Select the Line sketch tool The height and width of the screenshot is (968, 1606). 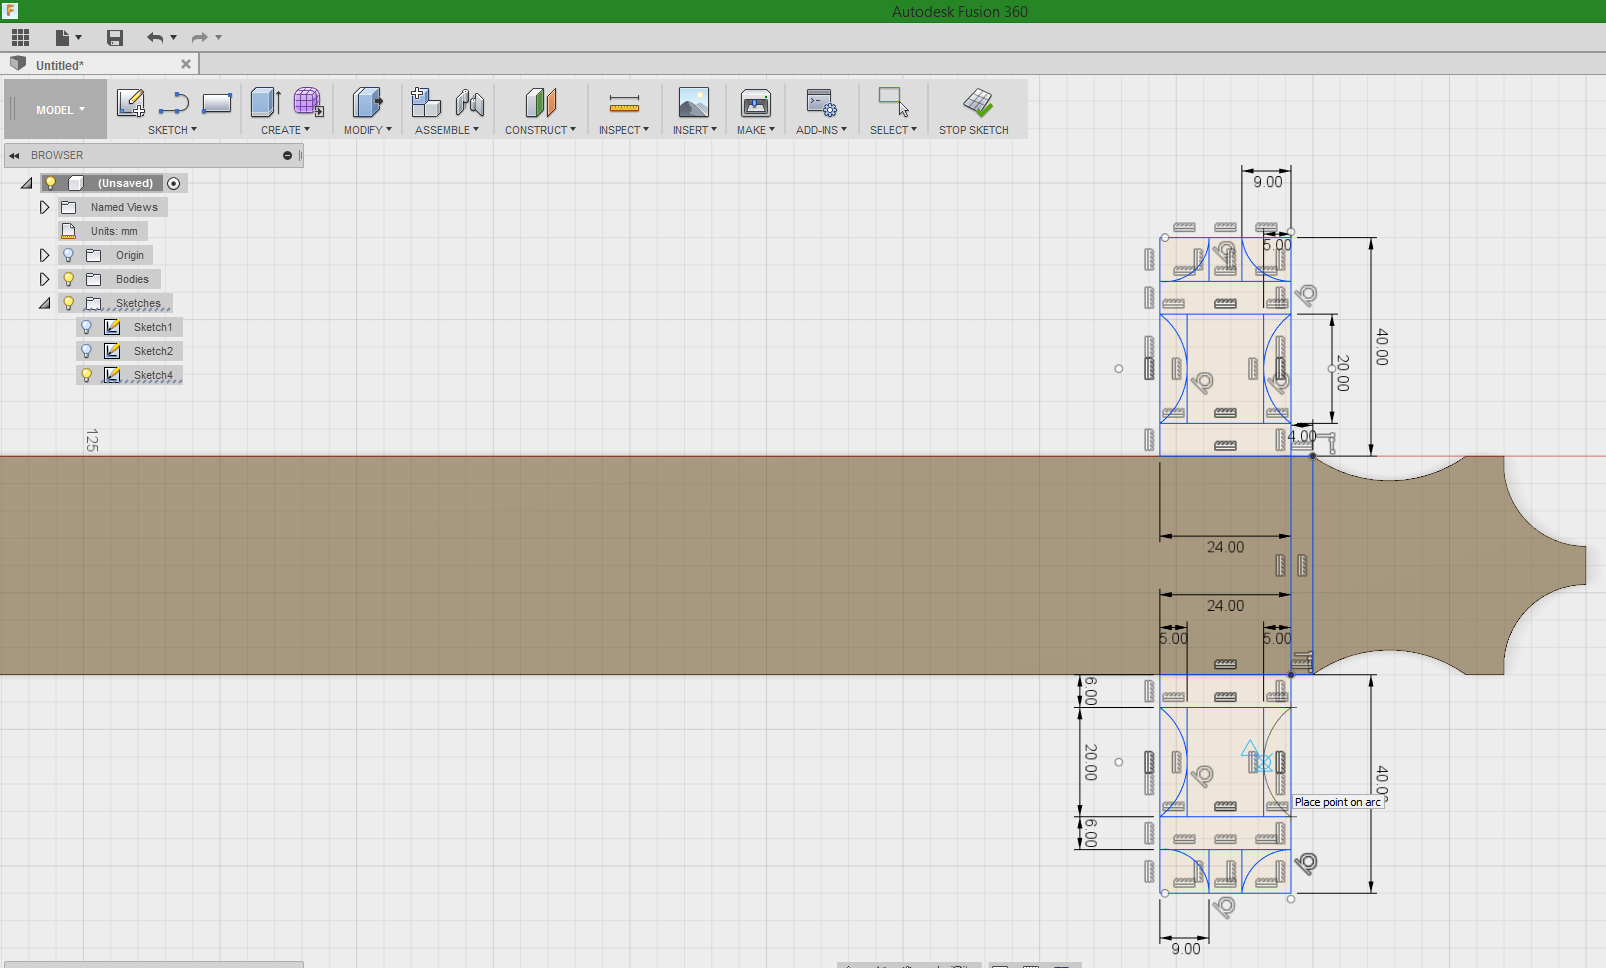(x=174, y=103)
